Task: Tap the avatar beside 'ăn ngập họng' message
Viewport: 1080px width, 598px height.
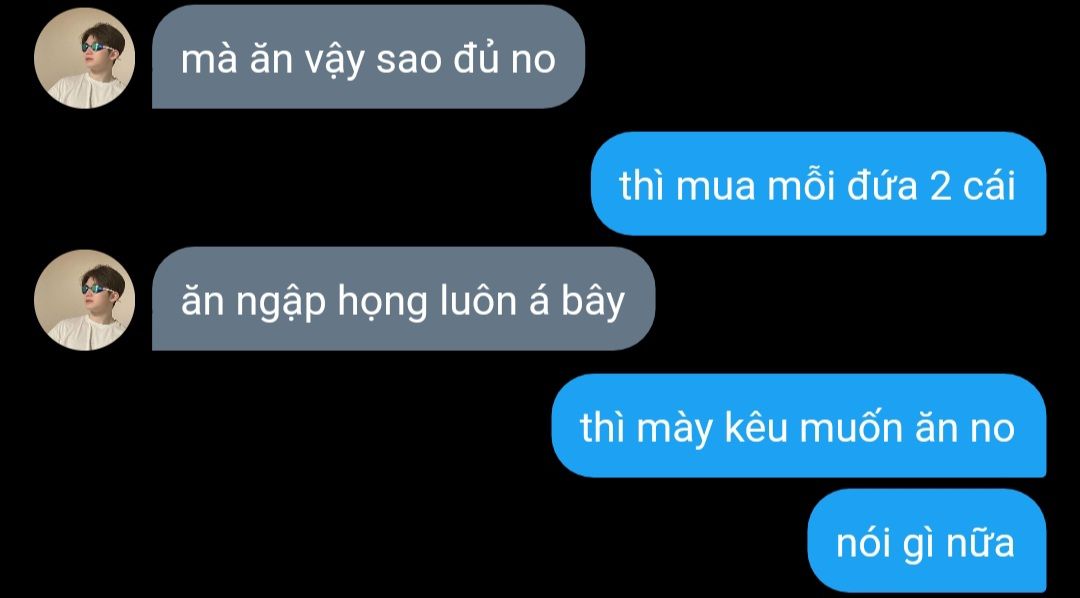Action: [x=84, y=300]
